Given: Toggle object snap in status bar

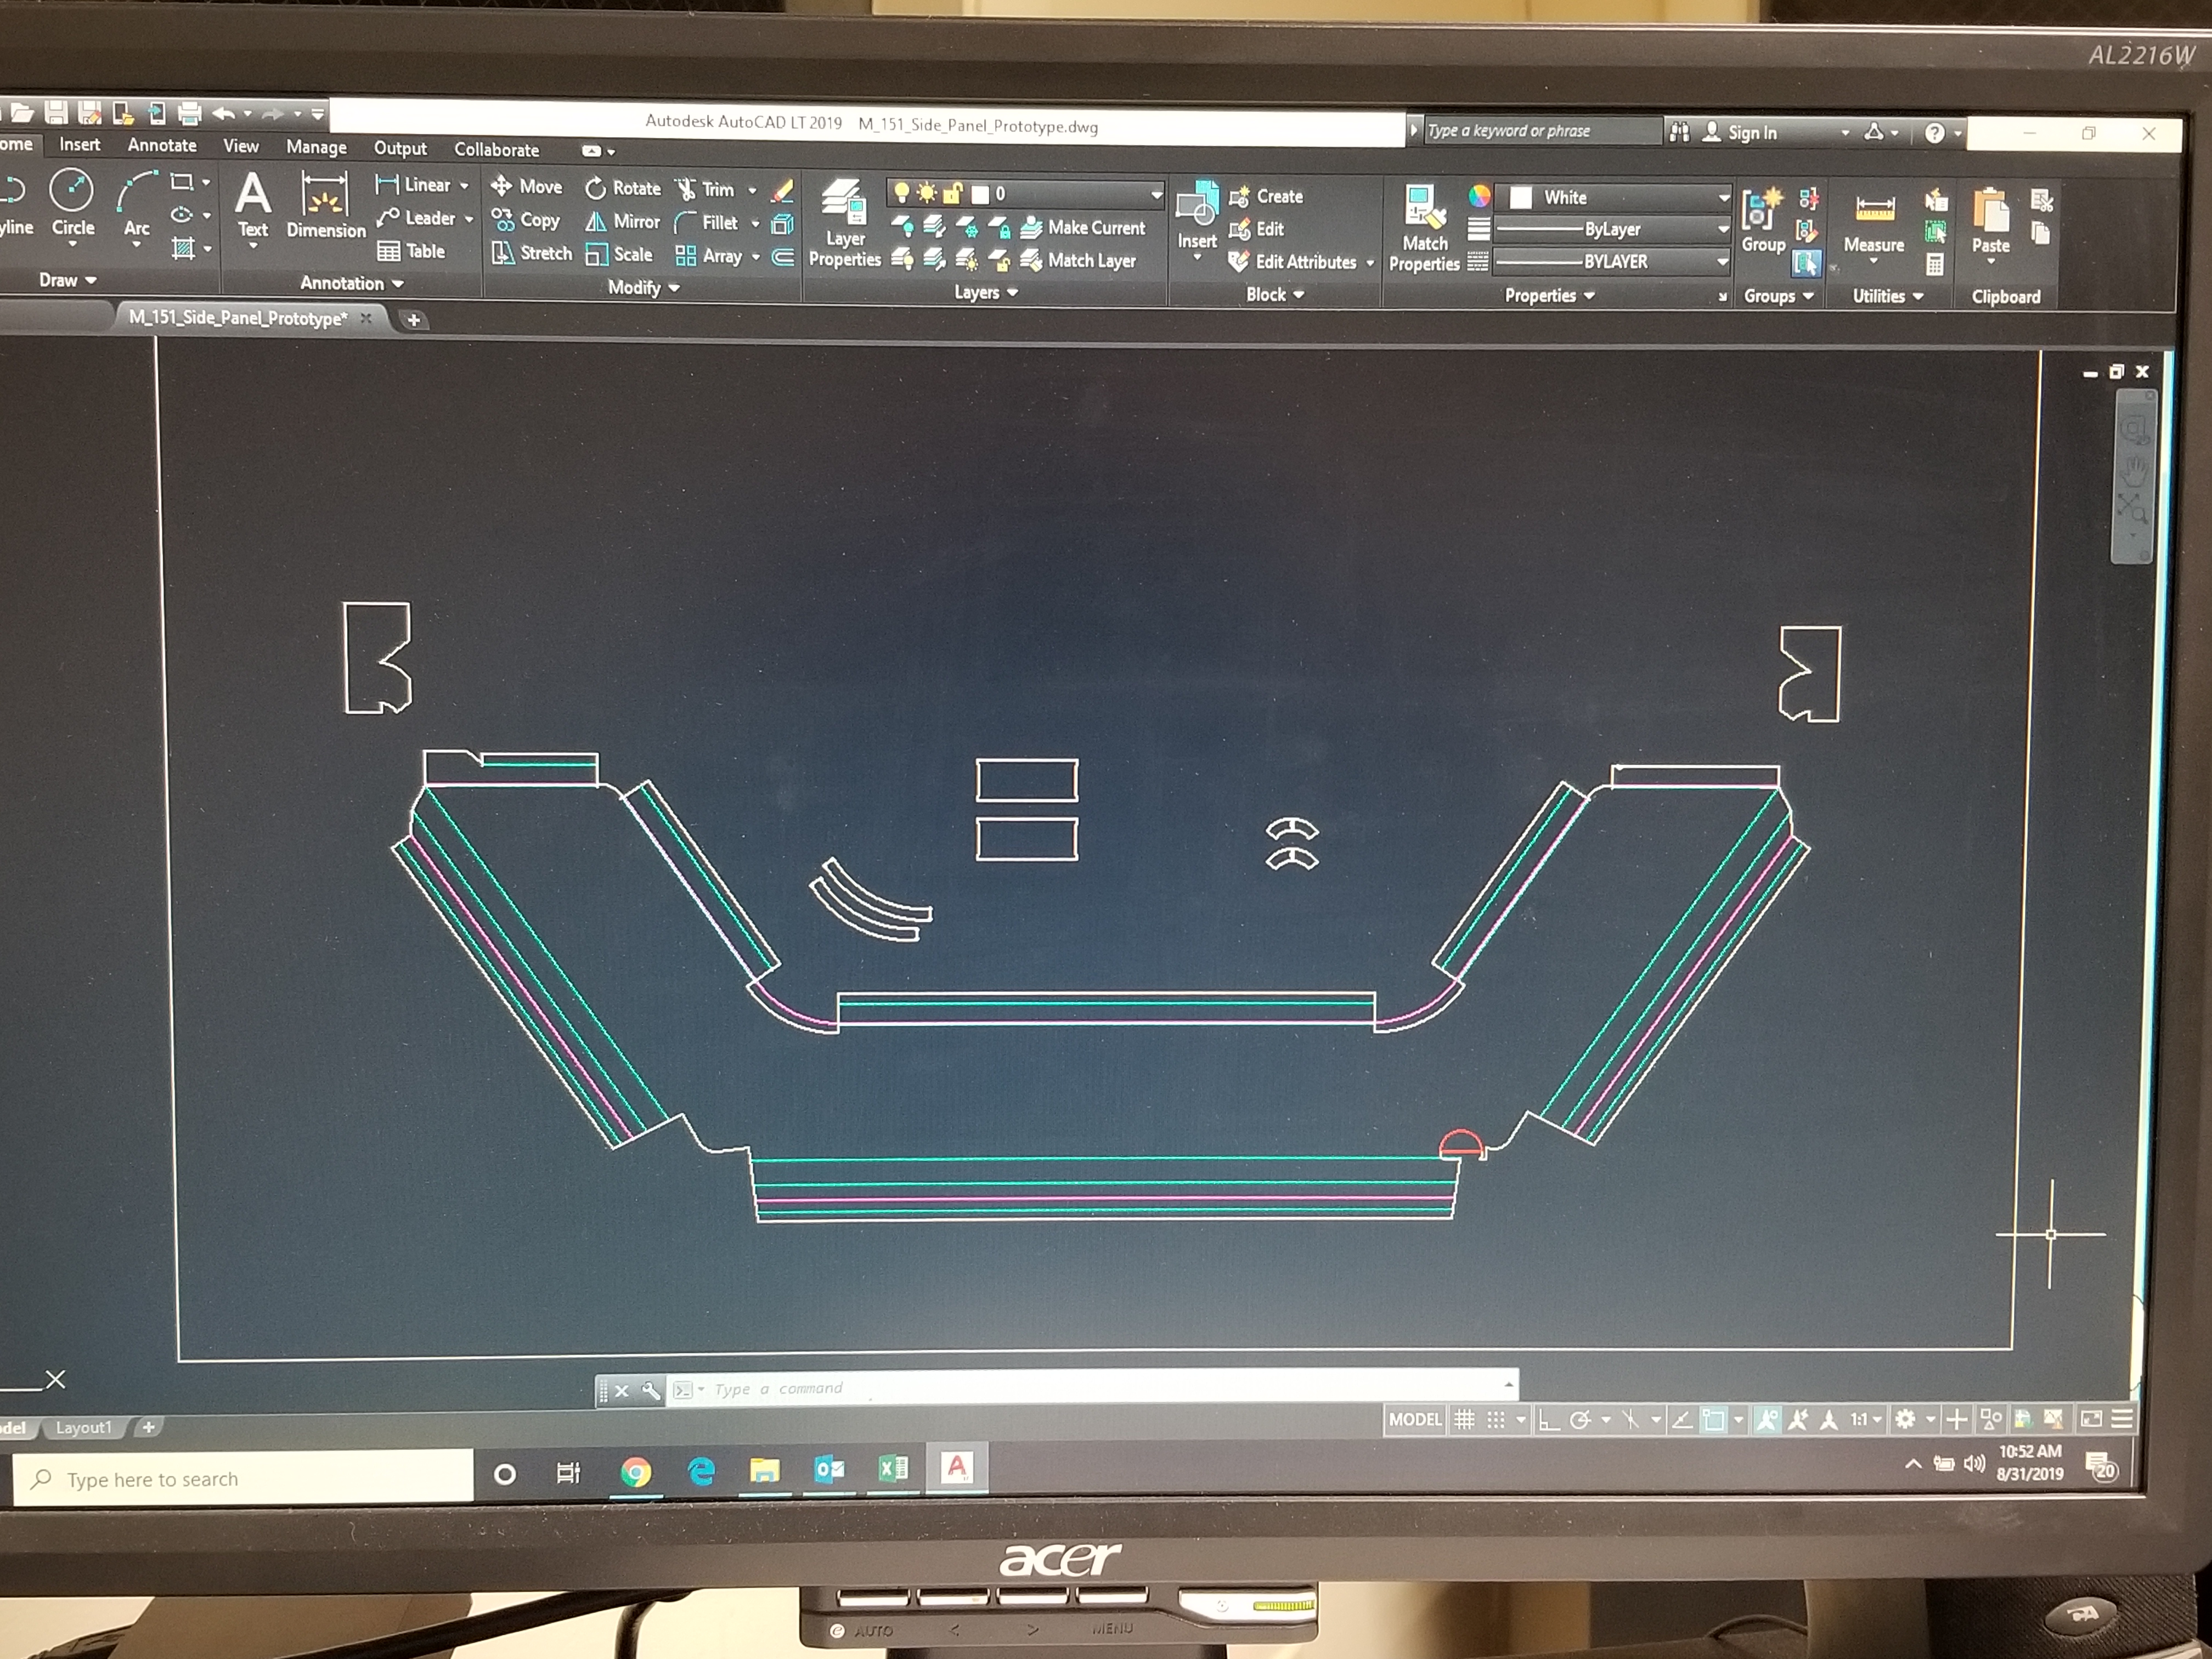Looking at the screenshot, I should pos(1714,1419).
